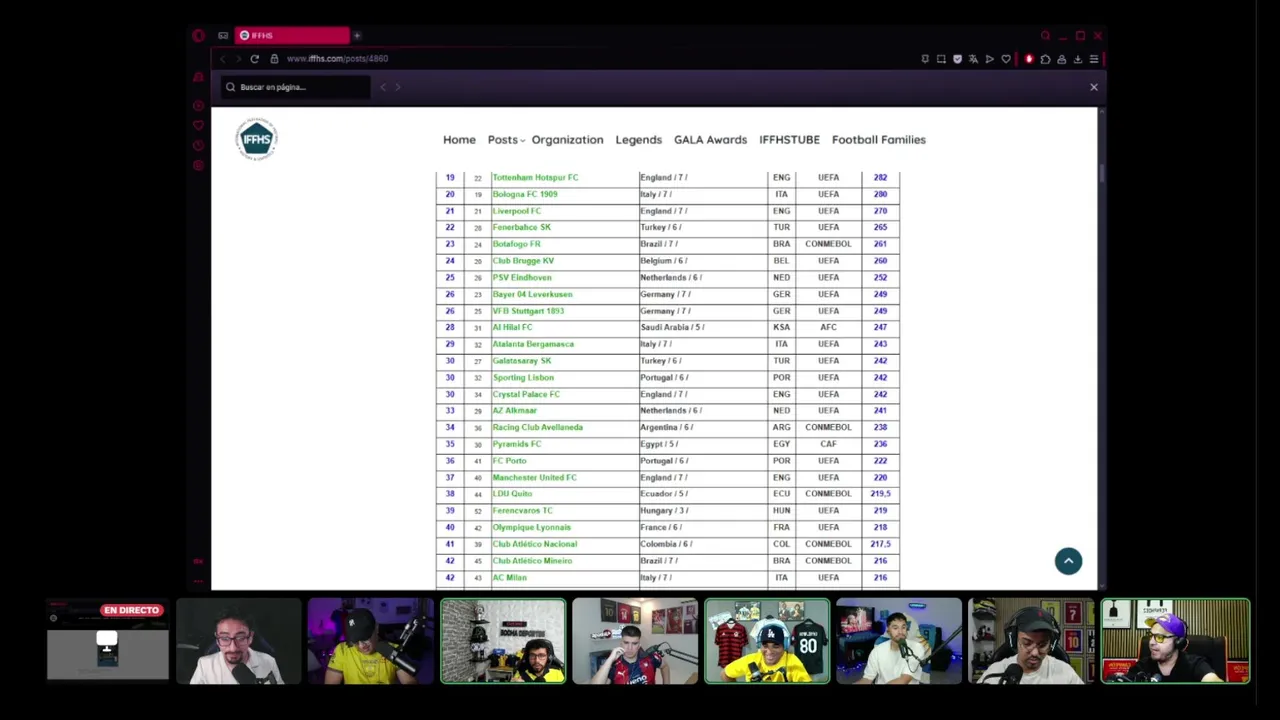Open the Football Families menu item

[x=878, y=140]
